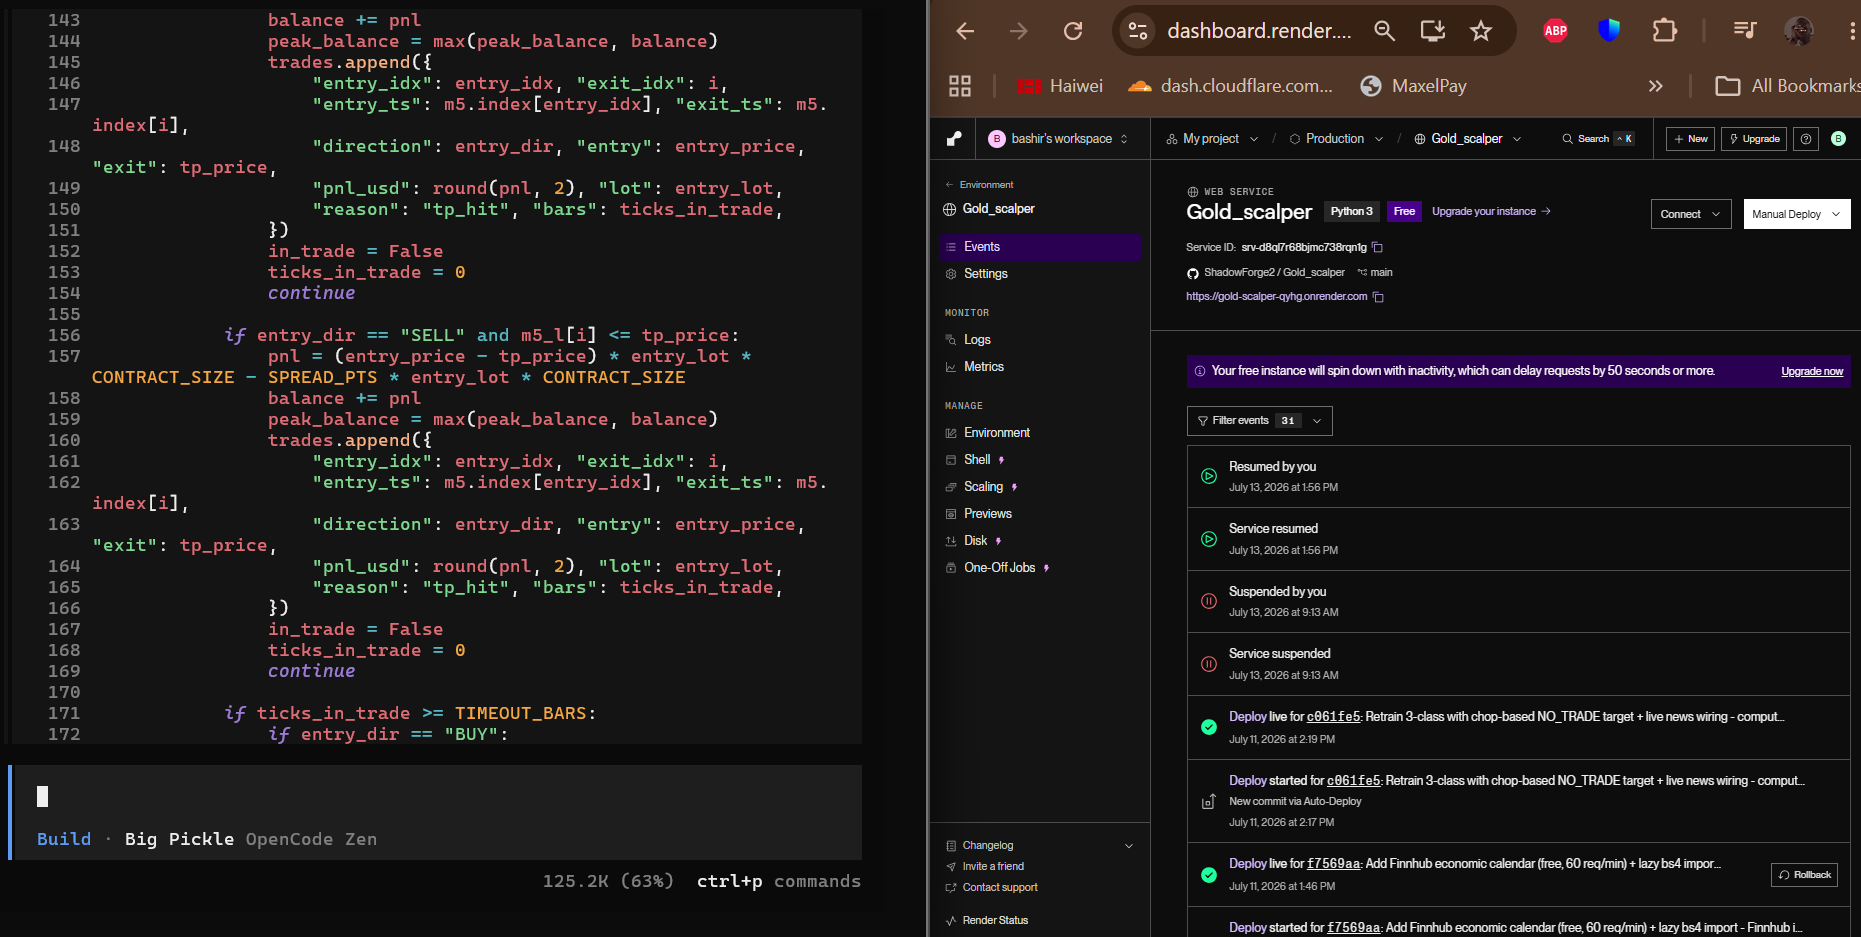Open the Filter events dropdown
This screenshot has height=937, width=1861.
[1260, 421]
